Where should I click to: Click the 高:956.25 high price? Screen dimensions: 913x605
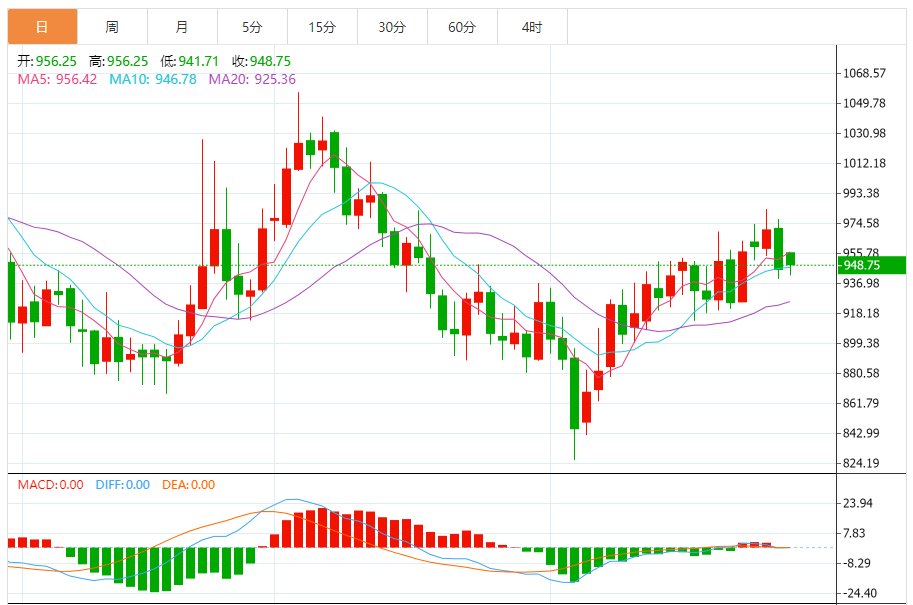point(119,61)
